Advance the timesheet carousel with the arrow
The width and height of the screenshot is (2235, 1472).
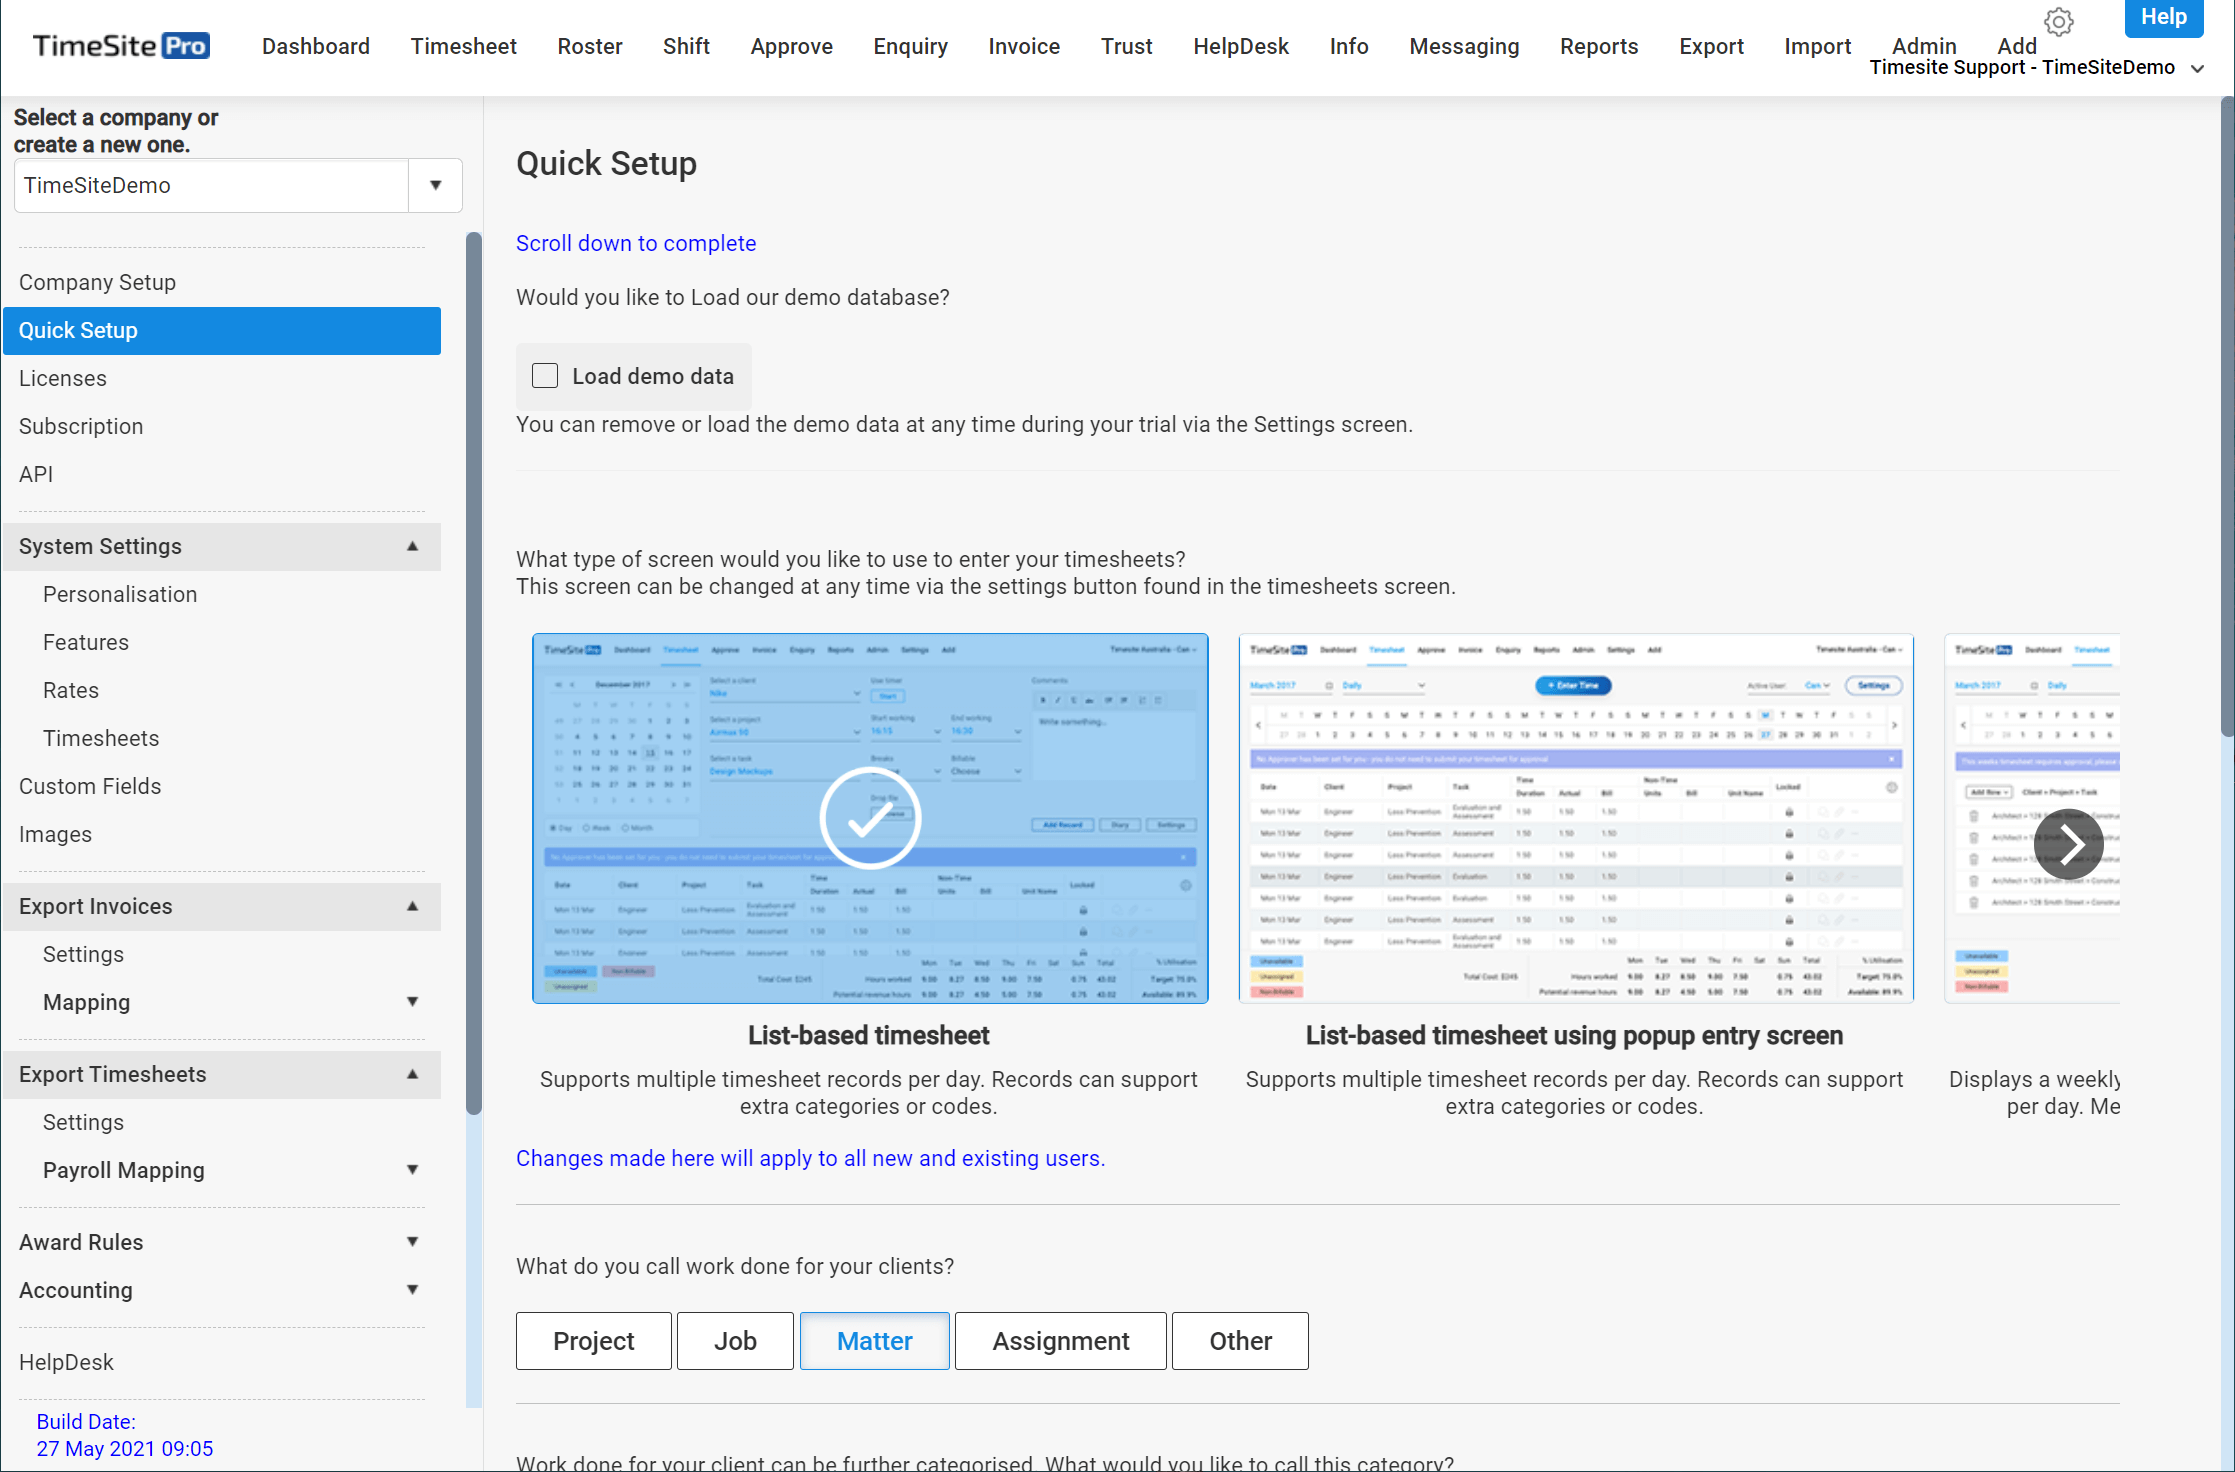2068,844
